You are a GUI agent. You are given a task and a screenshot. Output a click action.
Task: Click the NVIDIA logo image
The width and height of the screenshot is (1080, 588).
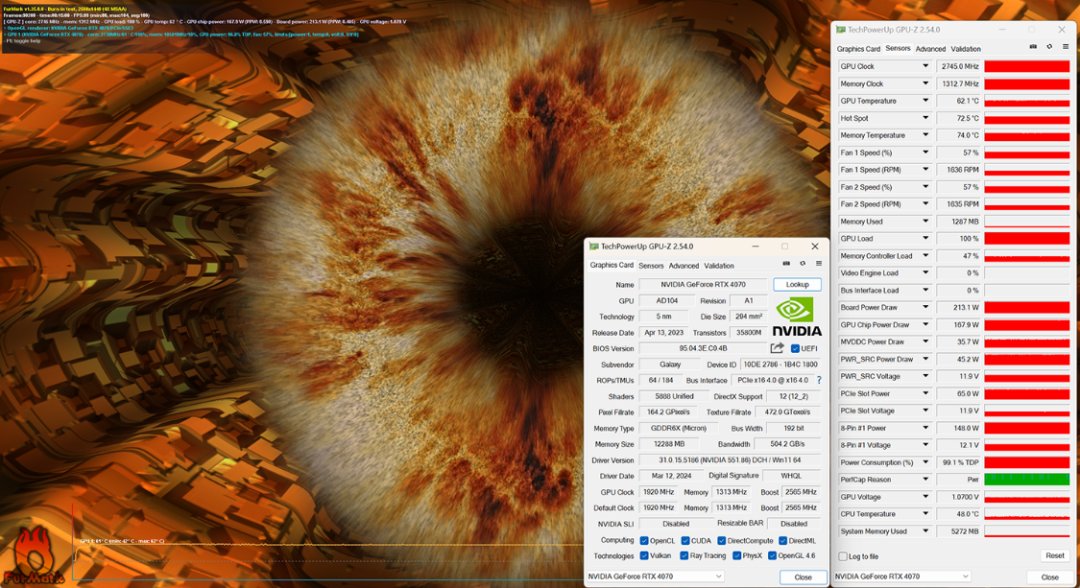tap(797, 317)
